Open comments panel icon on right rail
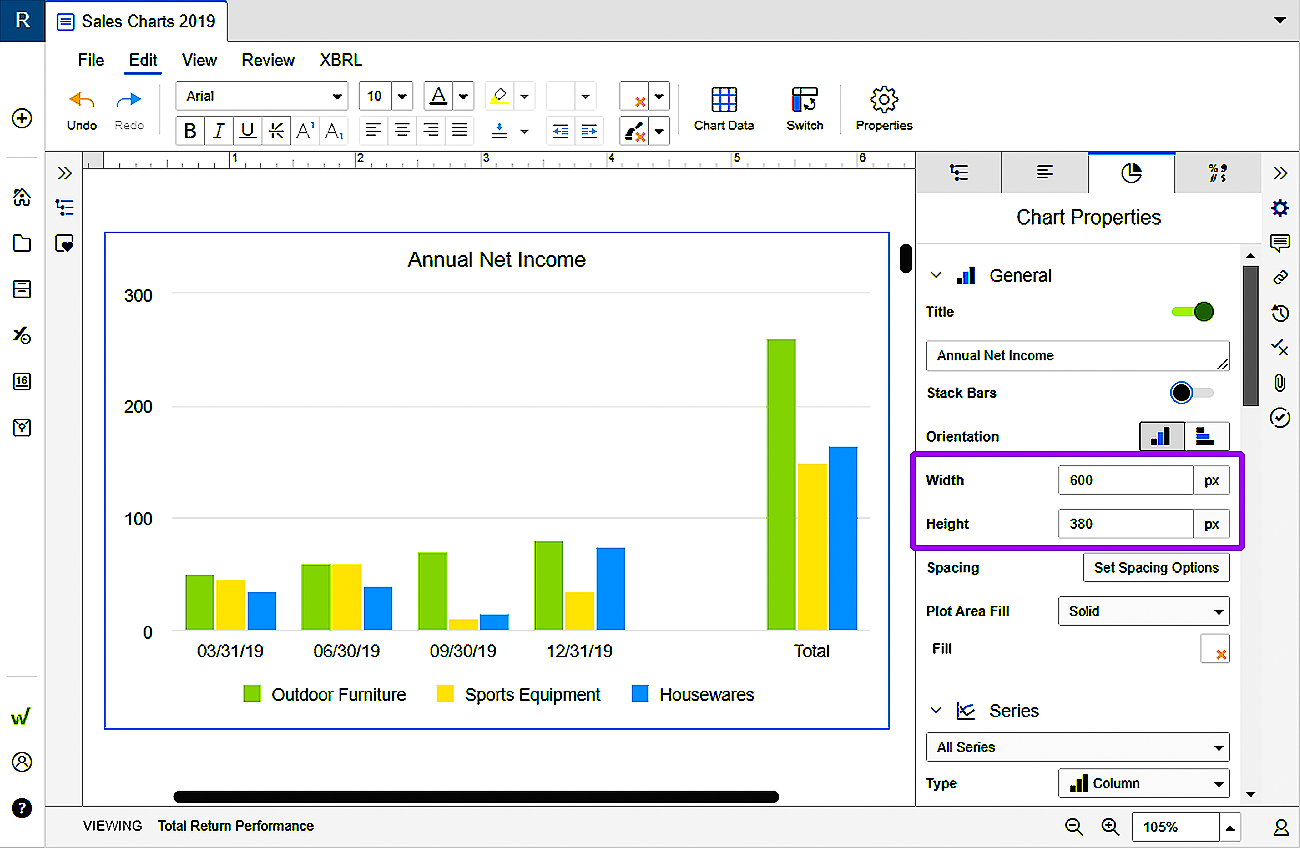This screenshot has height=848, width=1300. click(1280, 243)
